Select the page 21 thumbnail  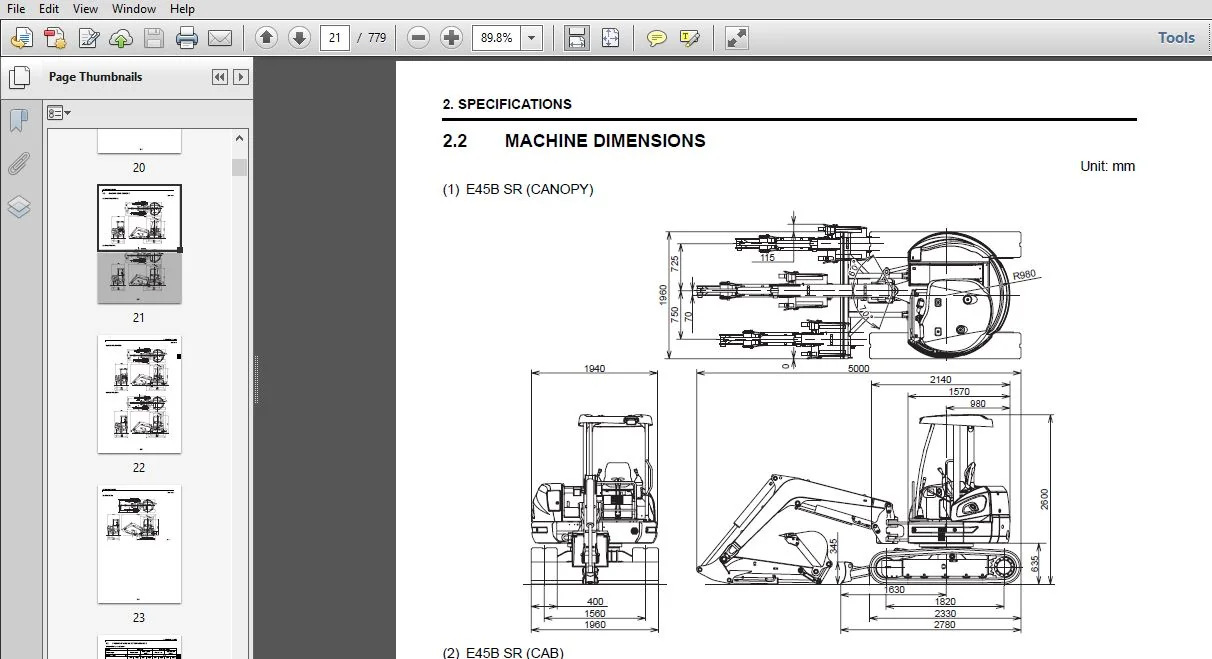pyautogui.click(x=139, y=244)
